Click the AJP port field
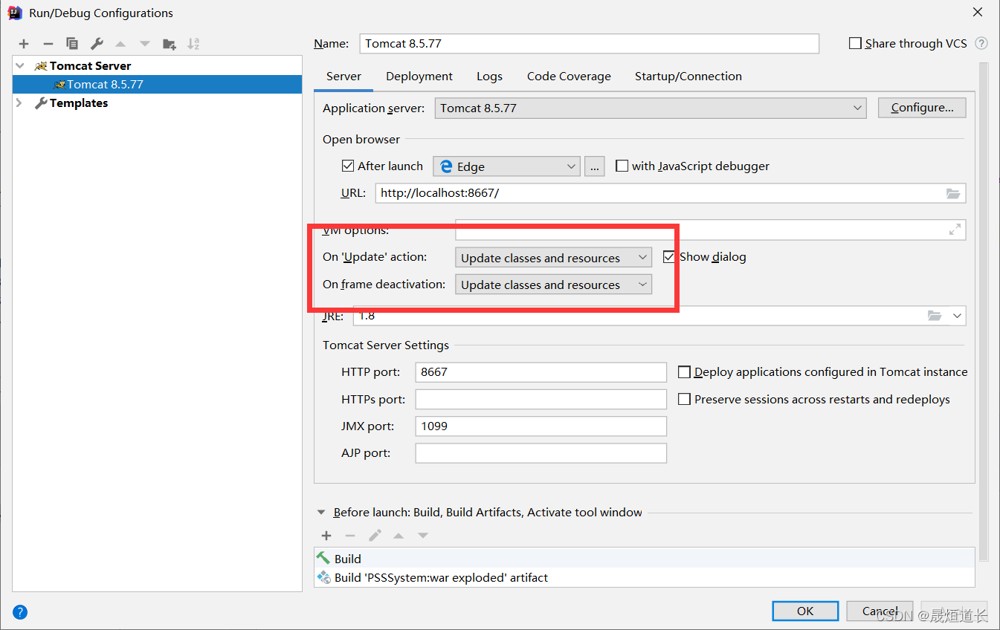The height and width of the screenshot is (630, 1000). (x=541, y=453)
